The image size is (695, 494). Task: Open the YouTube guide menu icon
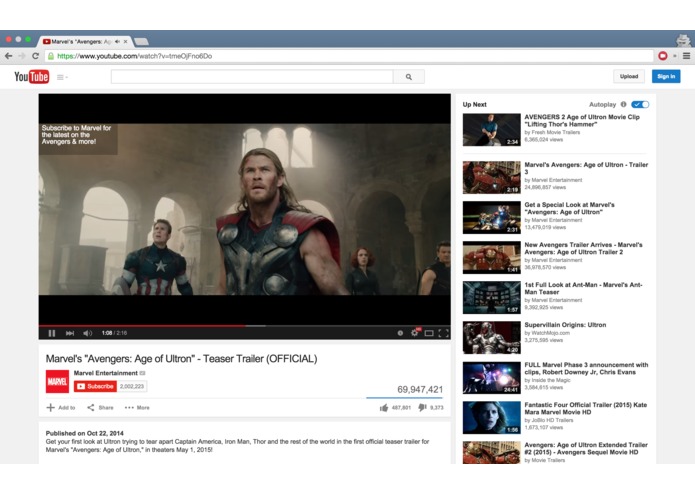point(62,77)
